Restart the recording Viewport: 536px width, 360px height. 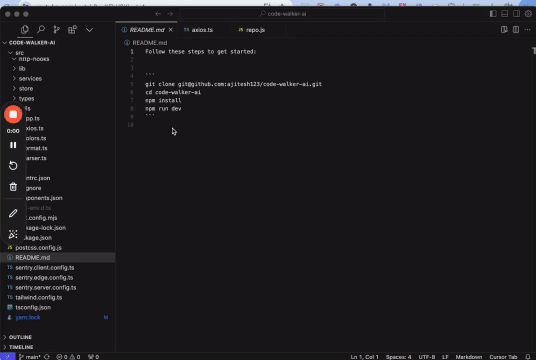(13, 166)
